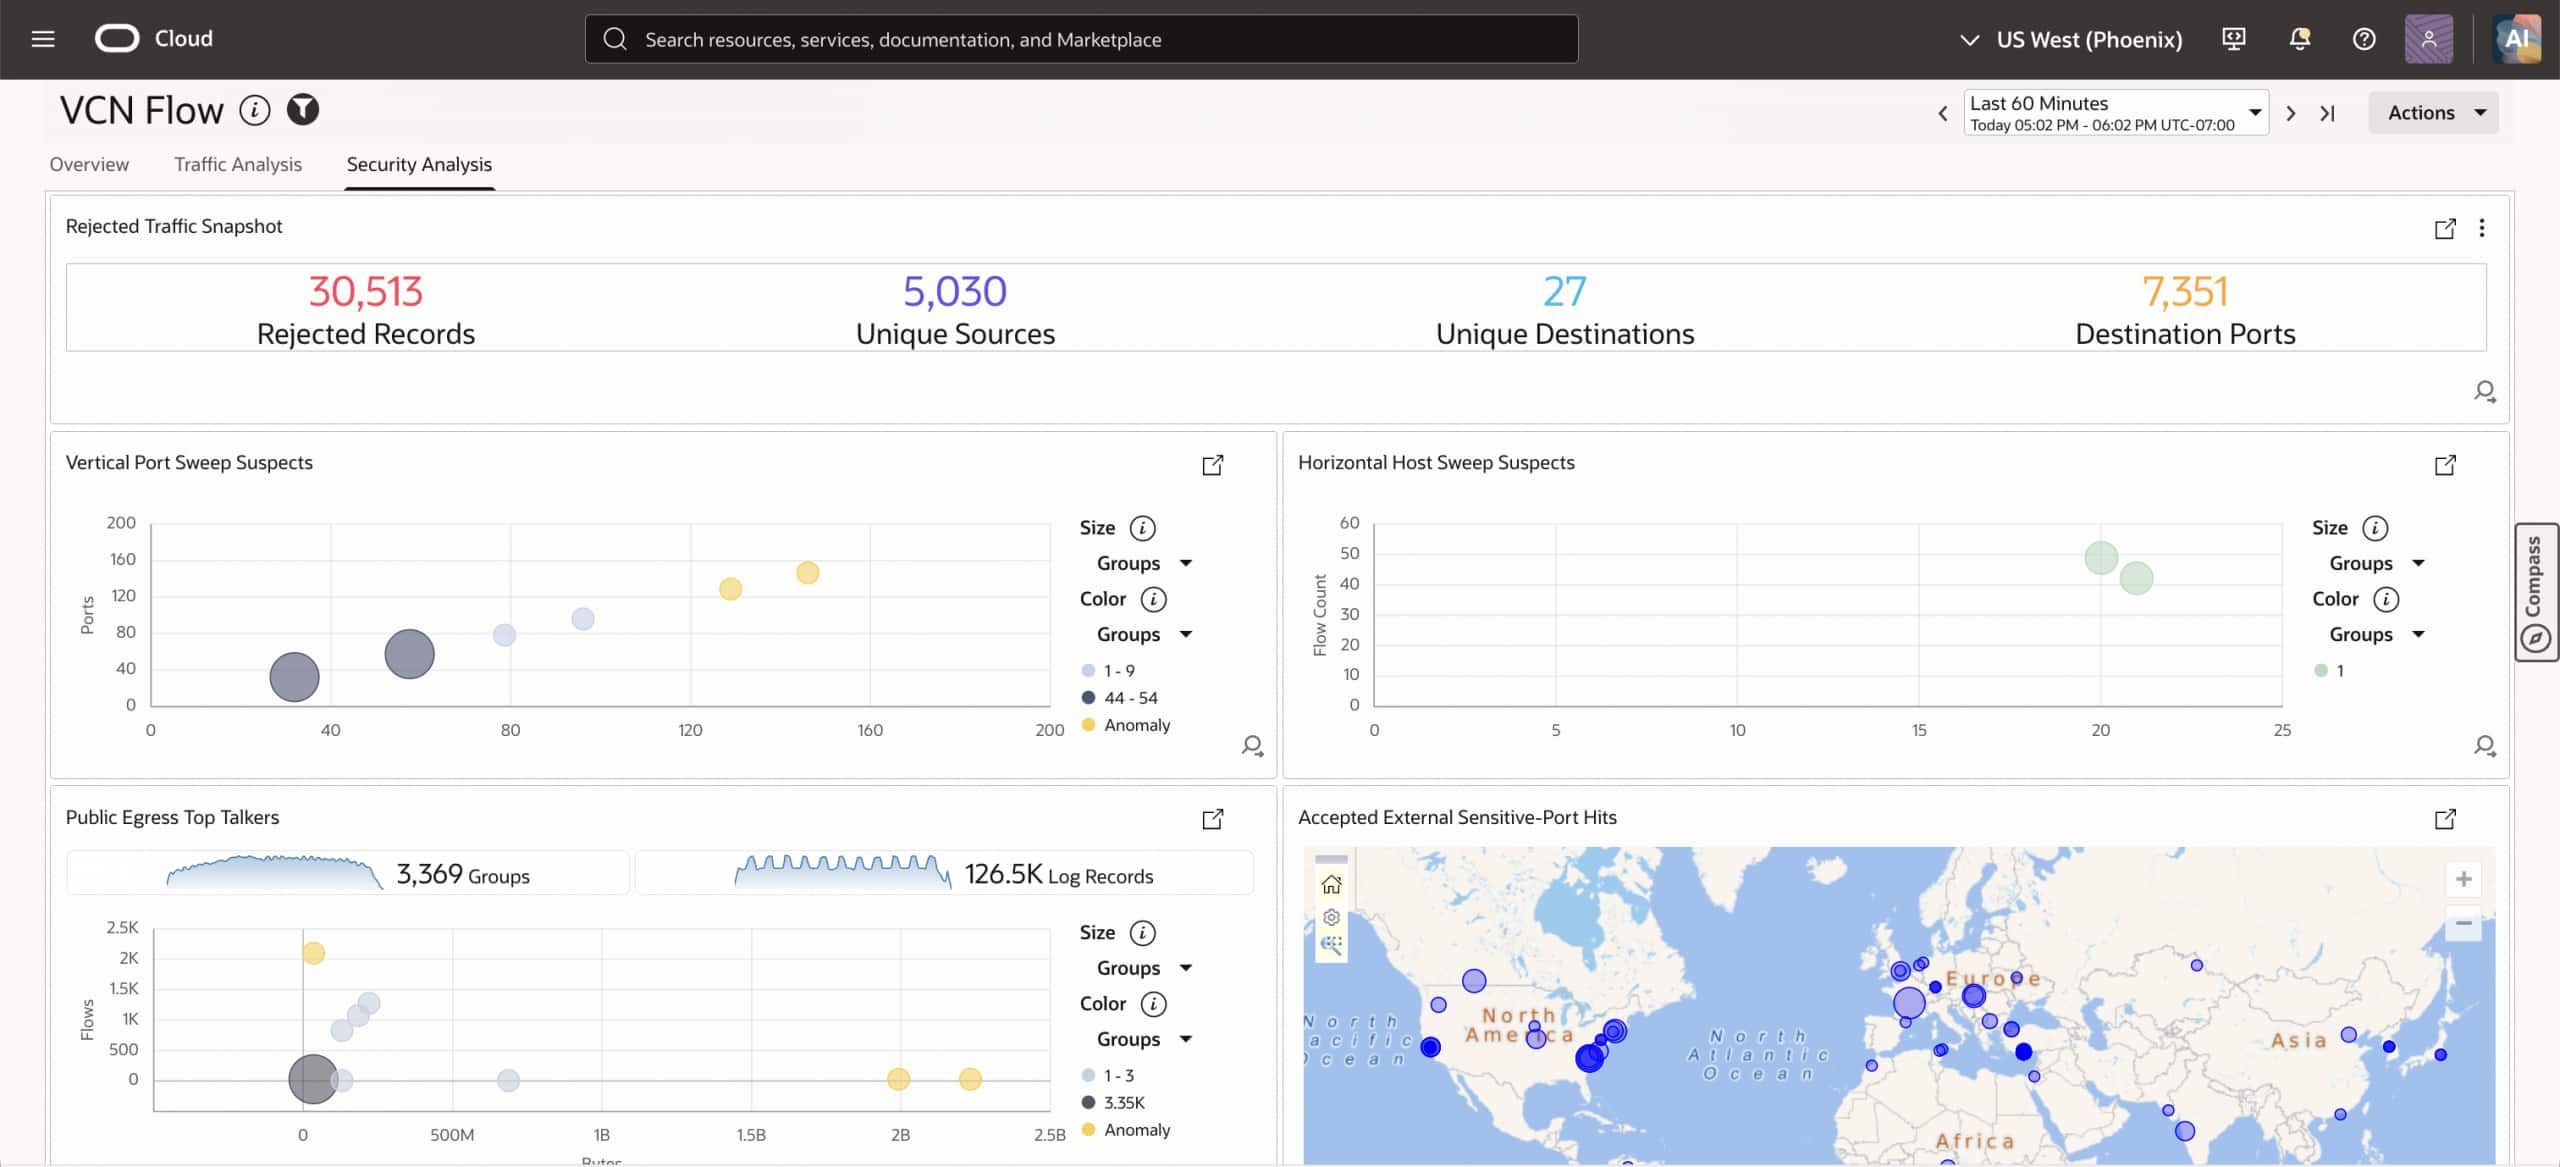
Task: Select the Security Analysis tab
Action: click(419, 164)
